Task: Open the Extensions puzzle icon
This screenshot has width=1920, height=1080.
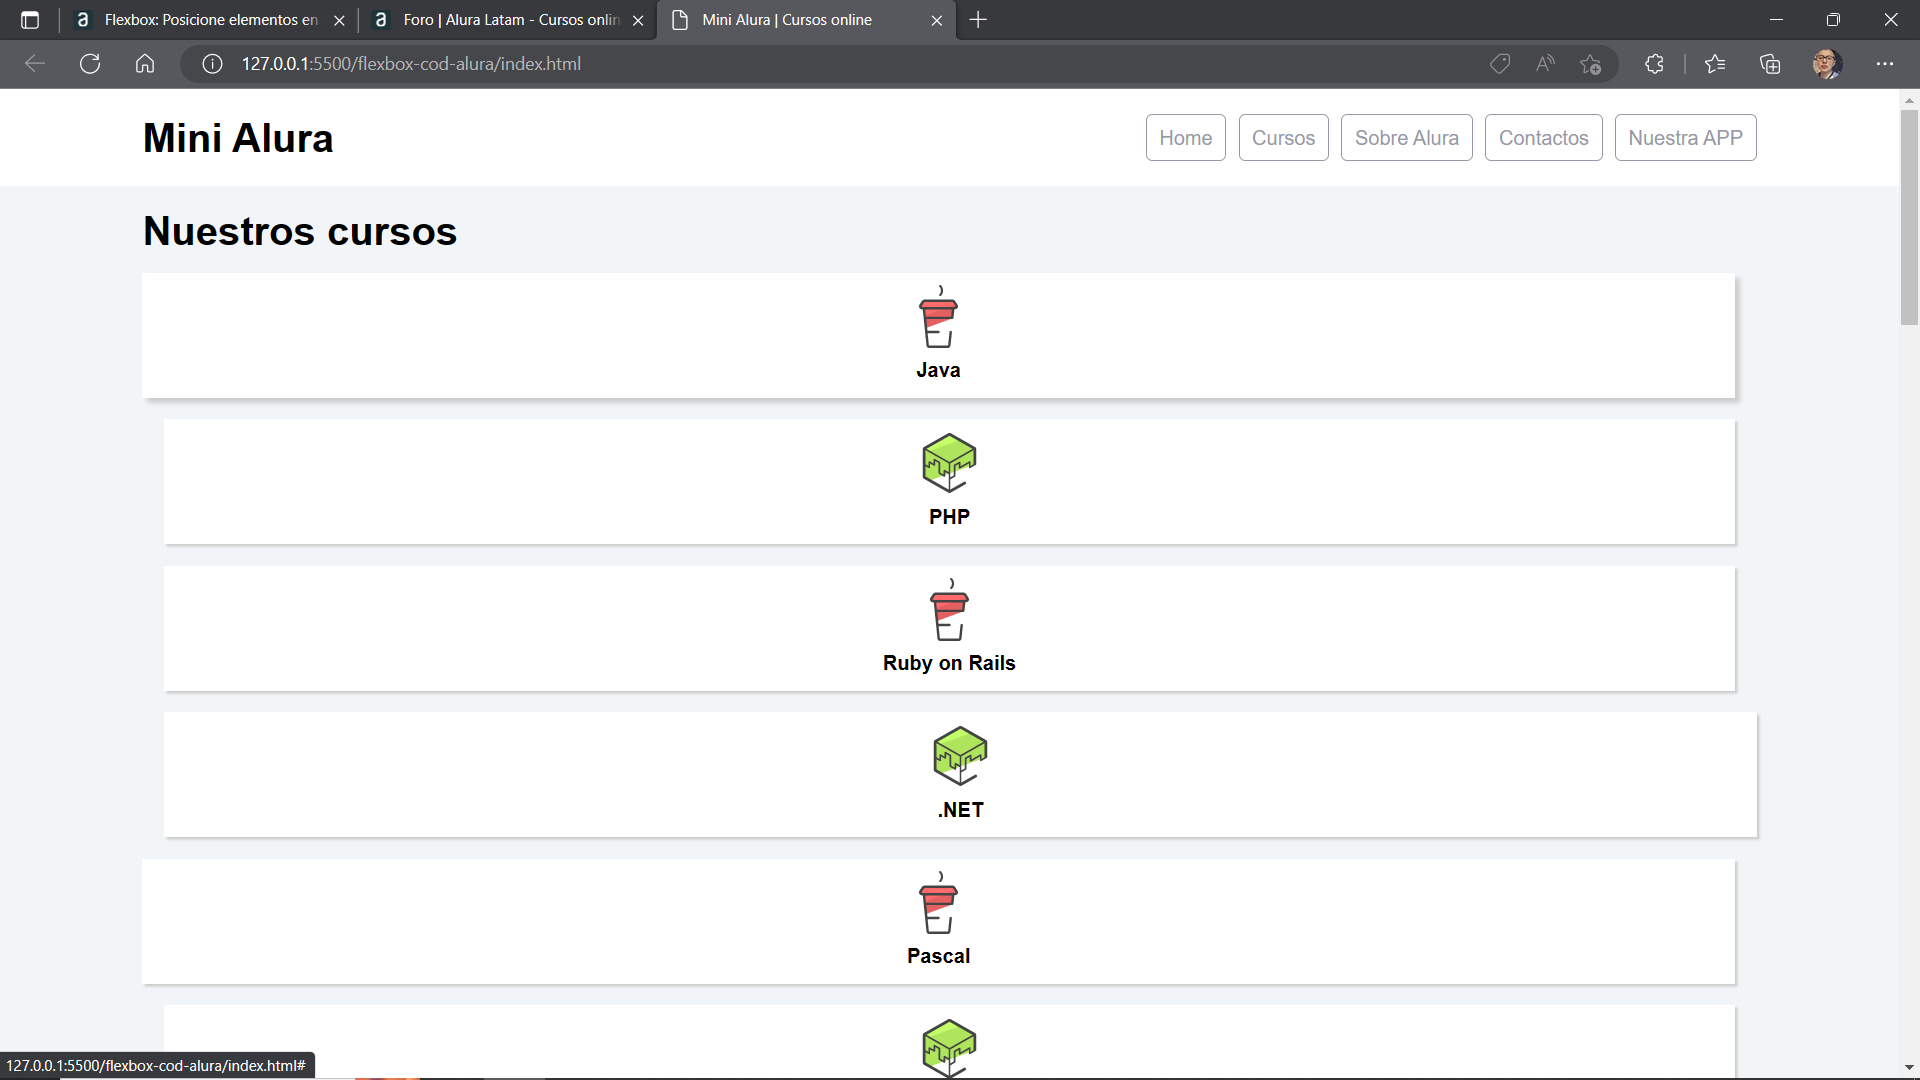Action: click(1654, 64)
